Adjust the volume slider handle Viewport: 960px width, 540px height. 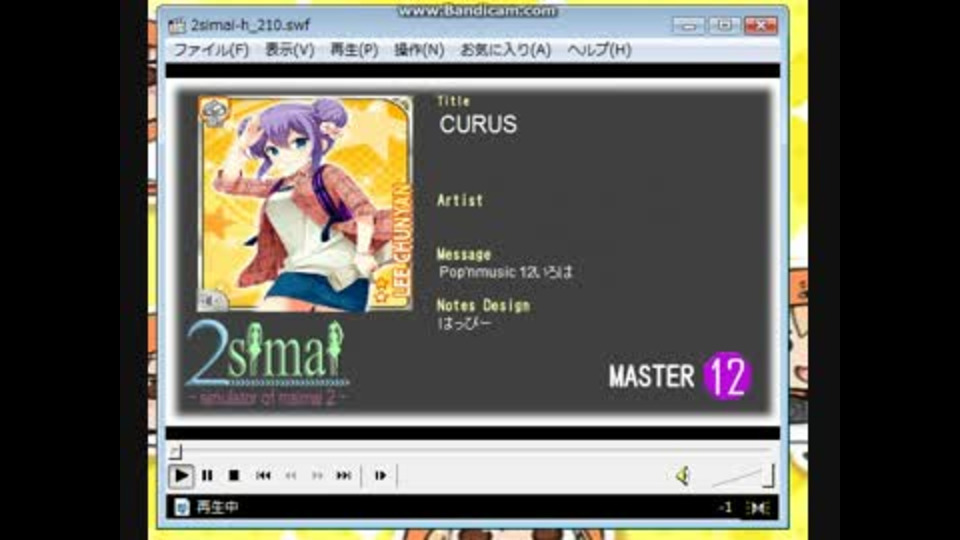click(768, 476)
